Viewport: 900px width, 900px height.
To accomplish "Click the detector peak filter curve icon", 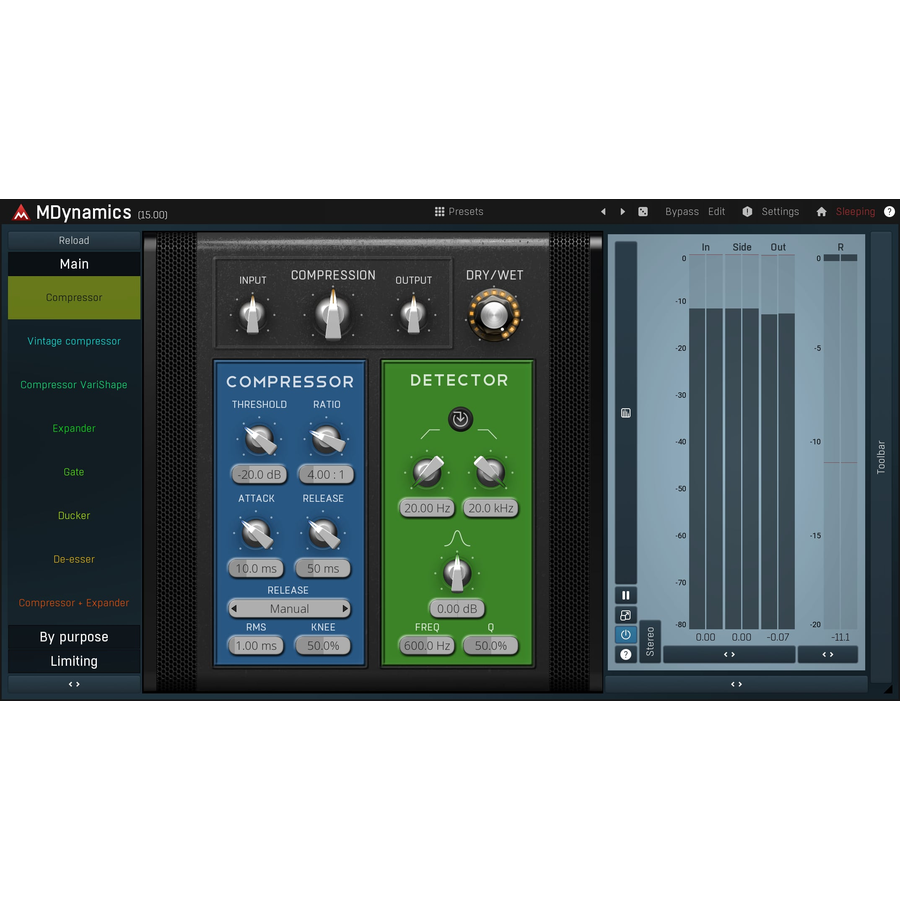I will tap(457, 538).
